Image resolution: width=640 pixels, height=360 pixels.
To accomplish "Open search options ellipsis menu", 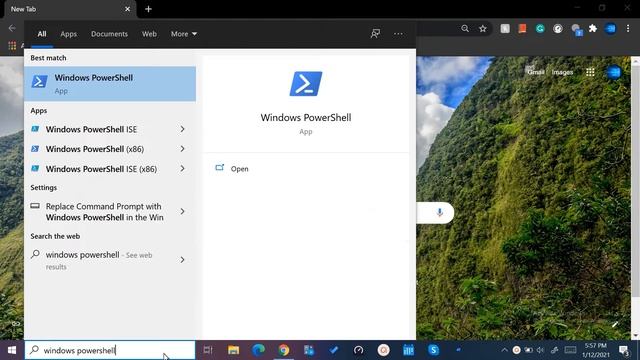I will (x=398, y=34).
